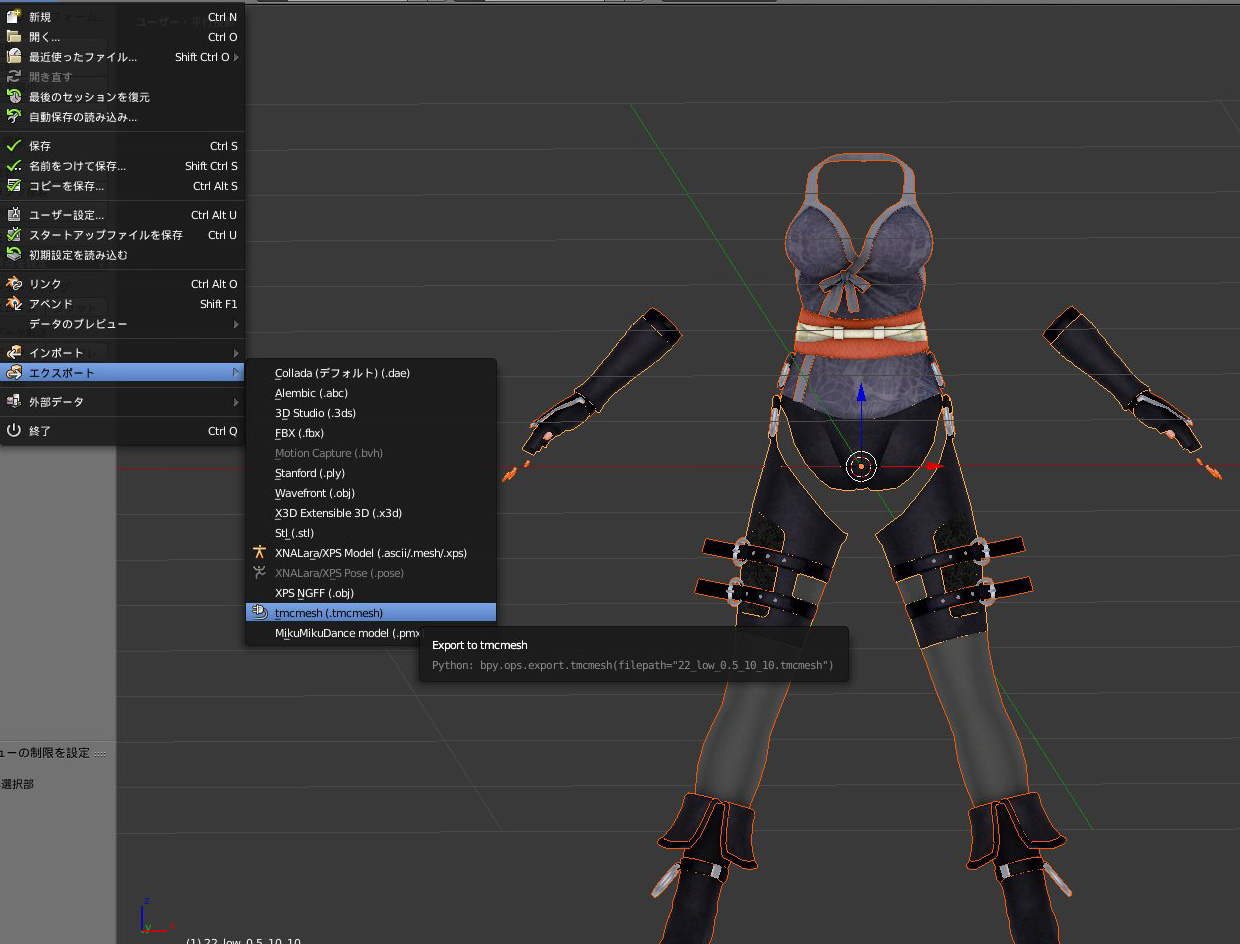Click the ユーザー設定 icon

tap(14, 215)
